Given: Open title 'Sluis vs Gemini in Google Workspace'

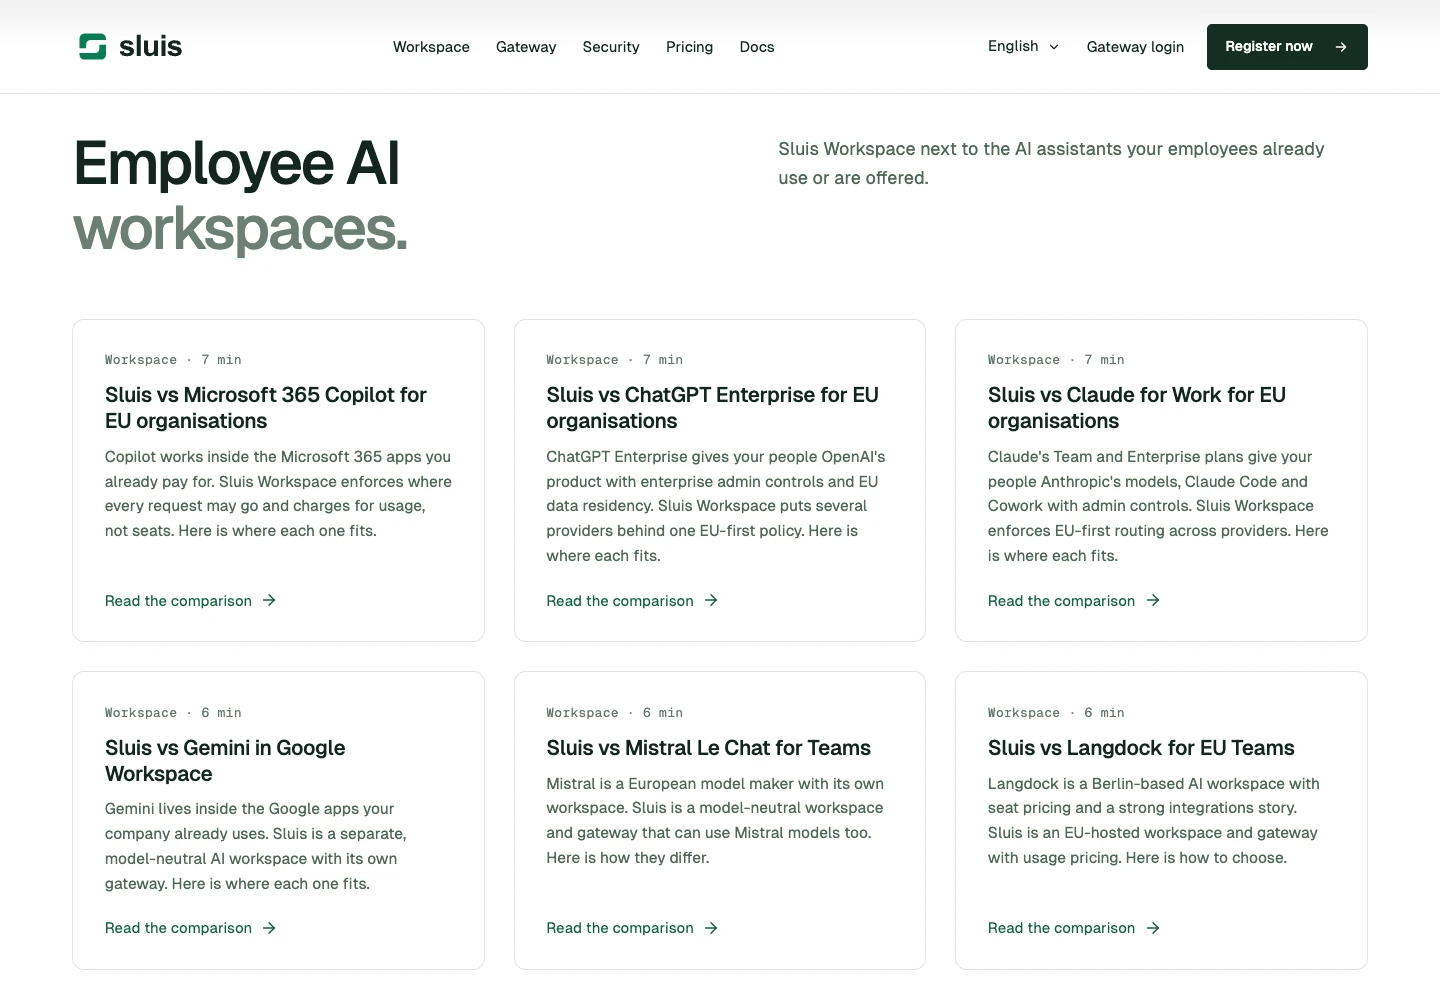Looking at the screenshot, I should [225, 761].
